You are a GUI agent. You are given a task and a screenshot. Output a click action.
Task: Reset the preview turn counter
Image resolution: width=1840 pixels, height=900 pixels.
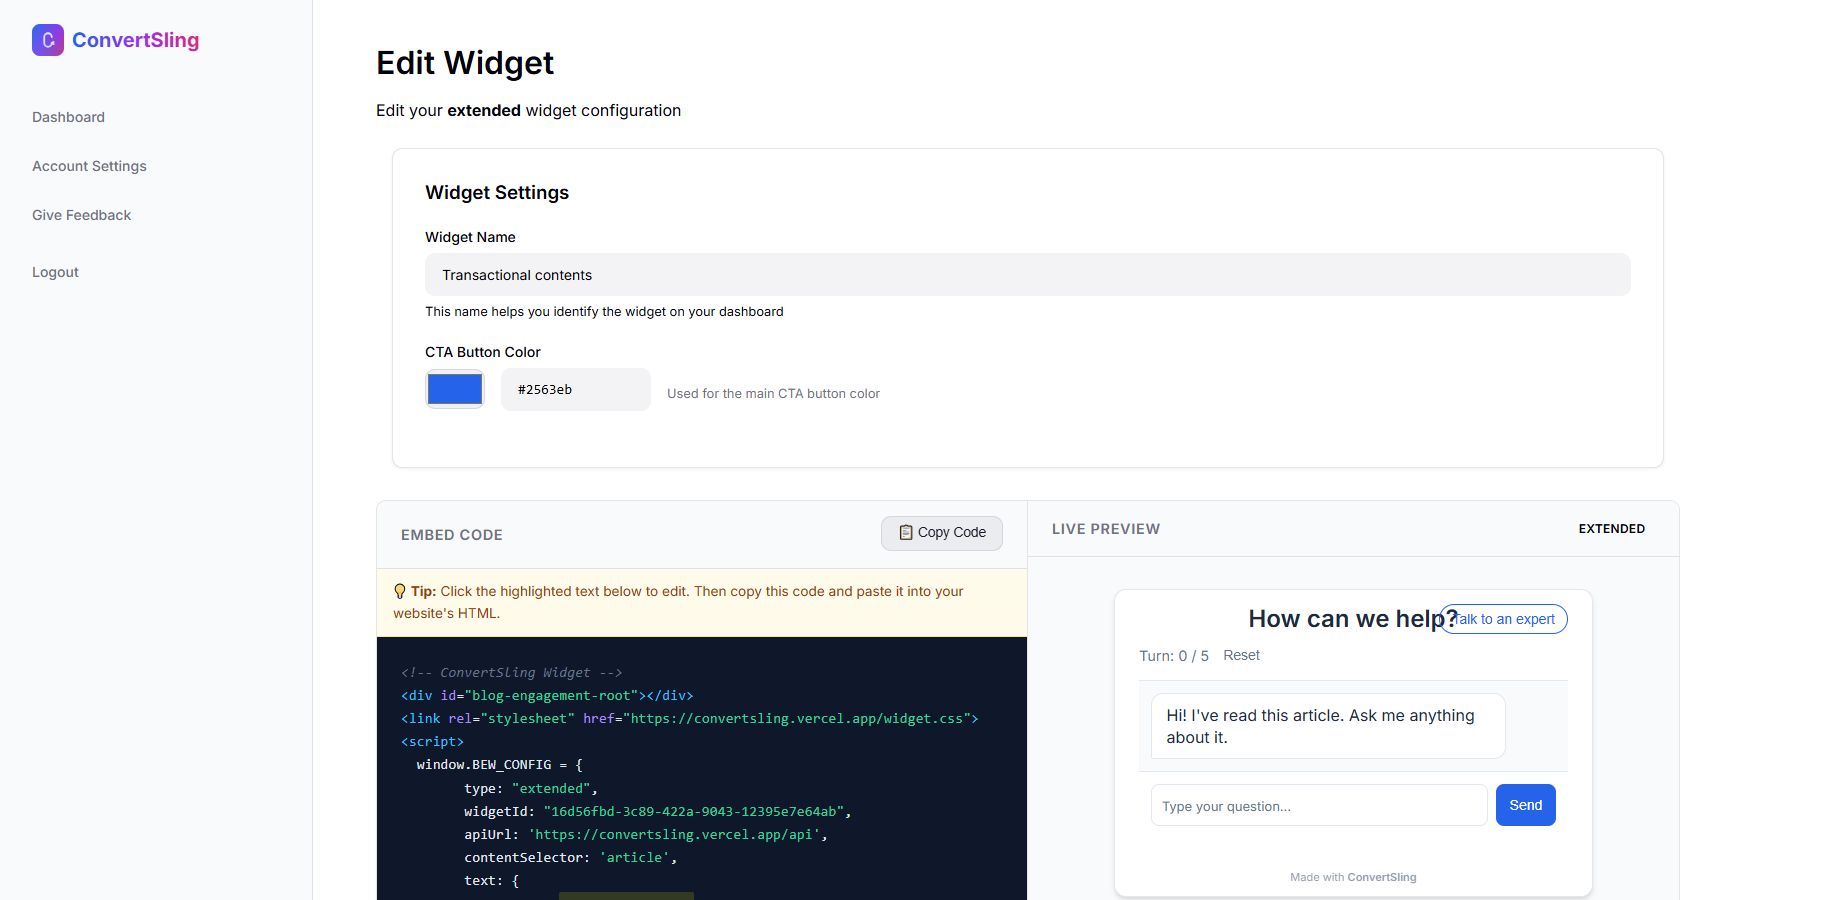(1241, 655)
